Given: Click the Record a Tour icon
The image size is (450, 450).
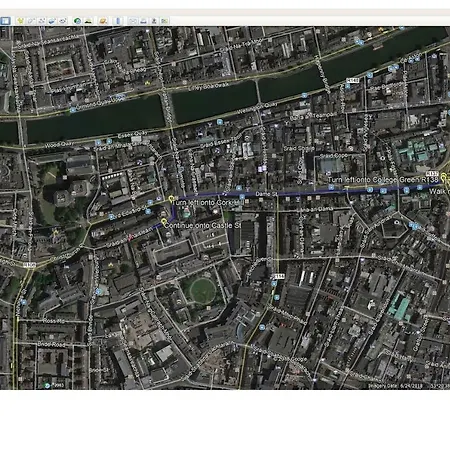Looking at the screenshot, I should click(62, 21).
